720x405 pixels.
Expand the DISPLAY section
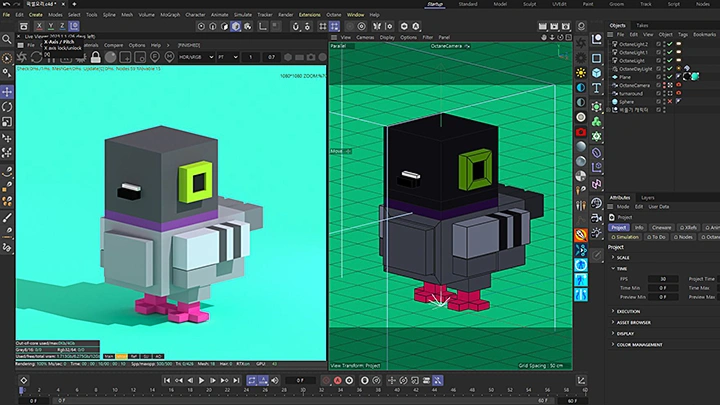(623, 333)
